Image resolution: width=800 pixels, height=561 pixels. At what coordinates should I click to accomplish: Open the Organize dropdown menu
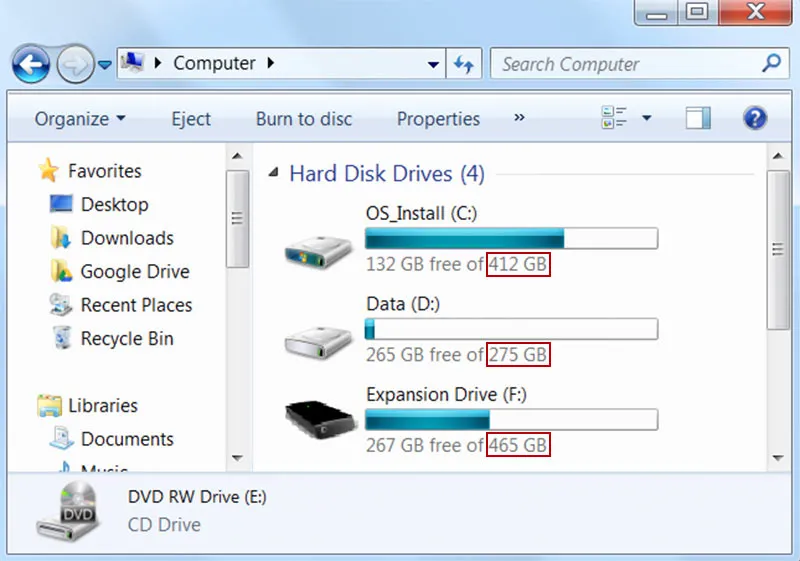pos(80,119)
